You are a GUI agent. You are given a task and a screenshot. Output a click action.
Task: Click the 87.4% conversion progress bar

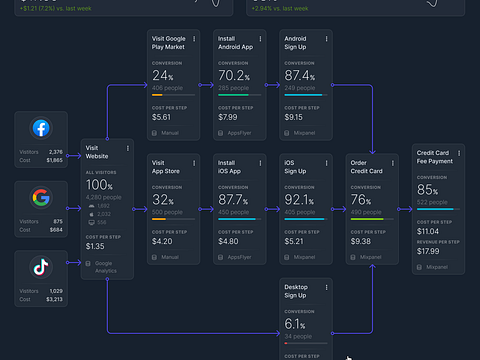point(306,95)
